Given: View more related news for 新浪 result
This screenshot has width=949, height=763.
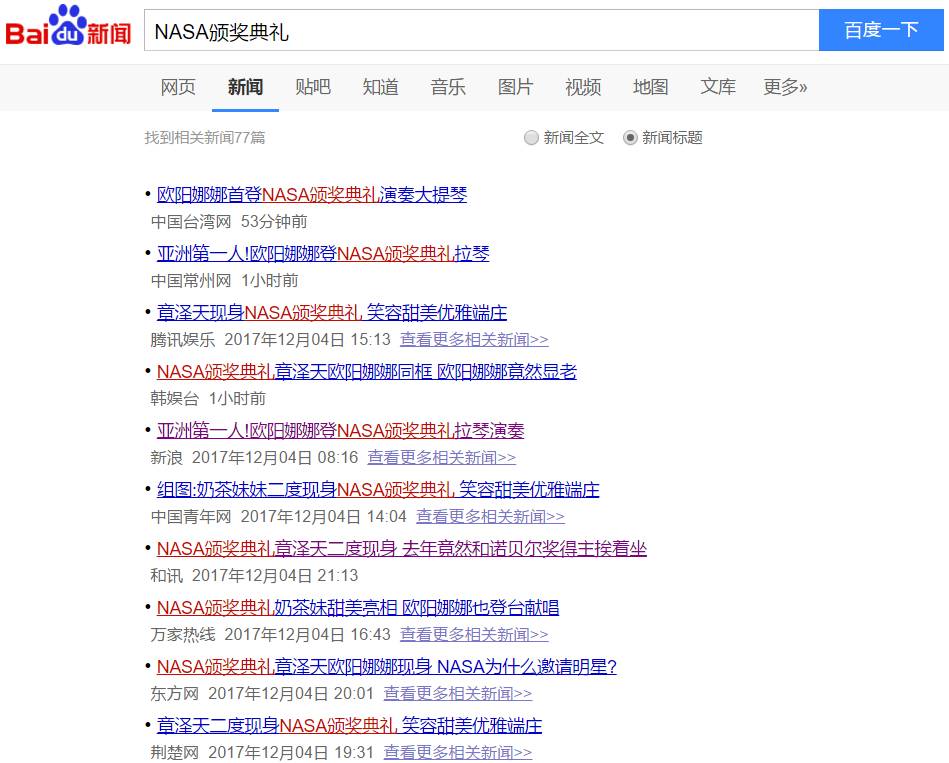Looking at the screenshot, I should (441, 457).
